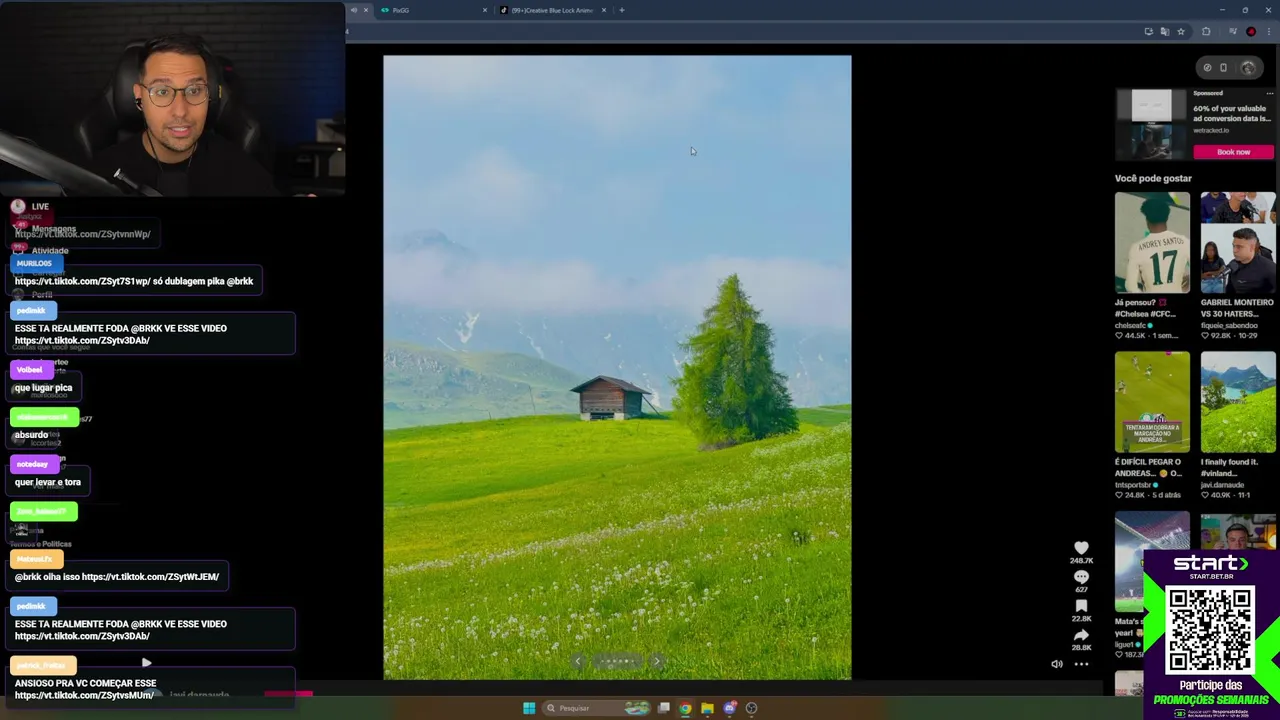The height and width of the screenshot is (720, 1280).
Task: Switch to Creative Blue Lock Anime TikTok tab
Action: (x=552, y=10)
